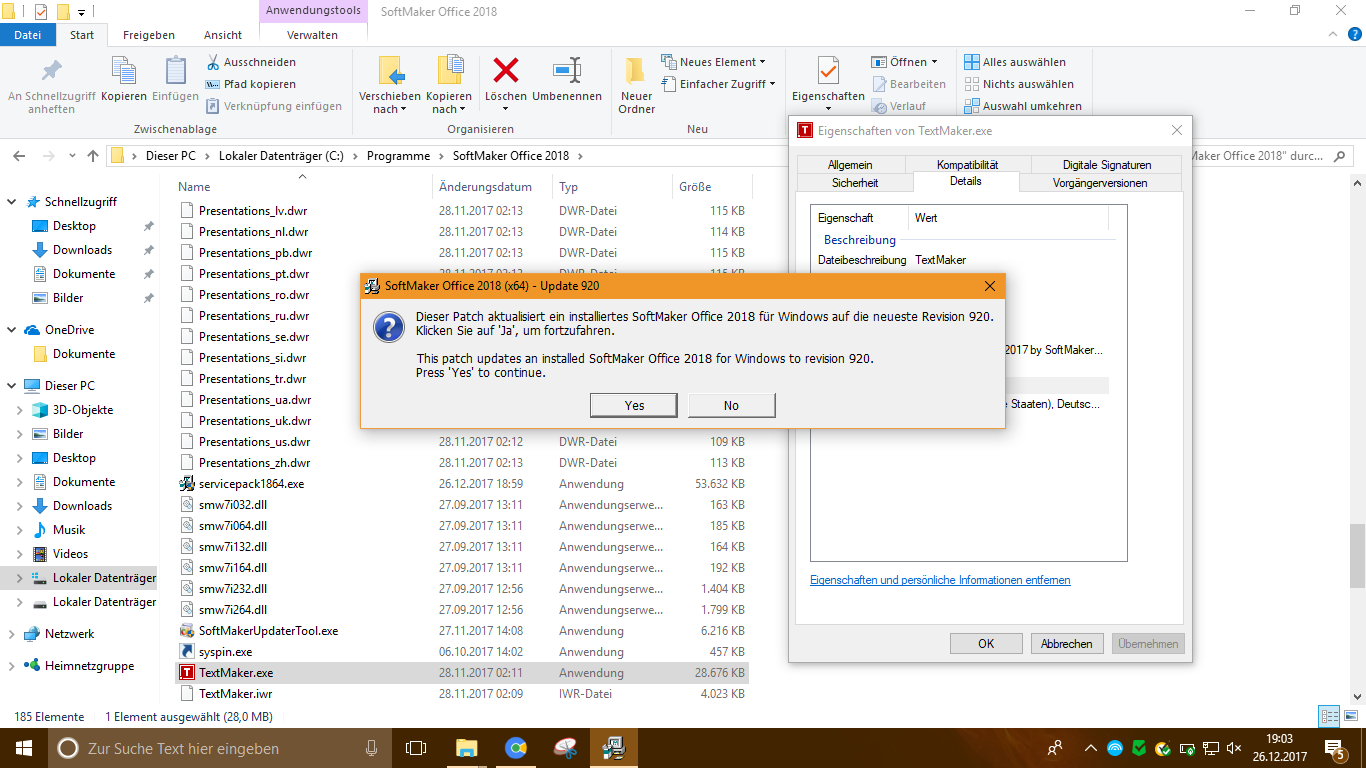1366x768 pixels.
Task: Collapse the Dieser PC tree node
Action: (x=12, y=386)
